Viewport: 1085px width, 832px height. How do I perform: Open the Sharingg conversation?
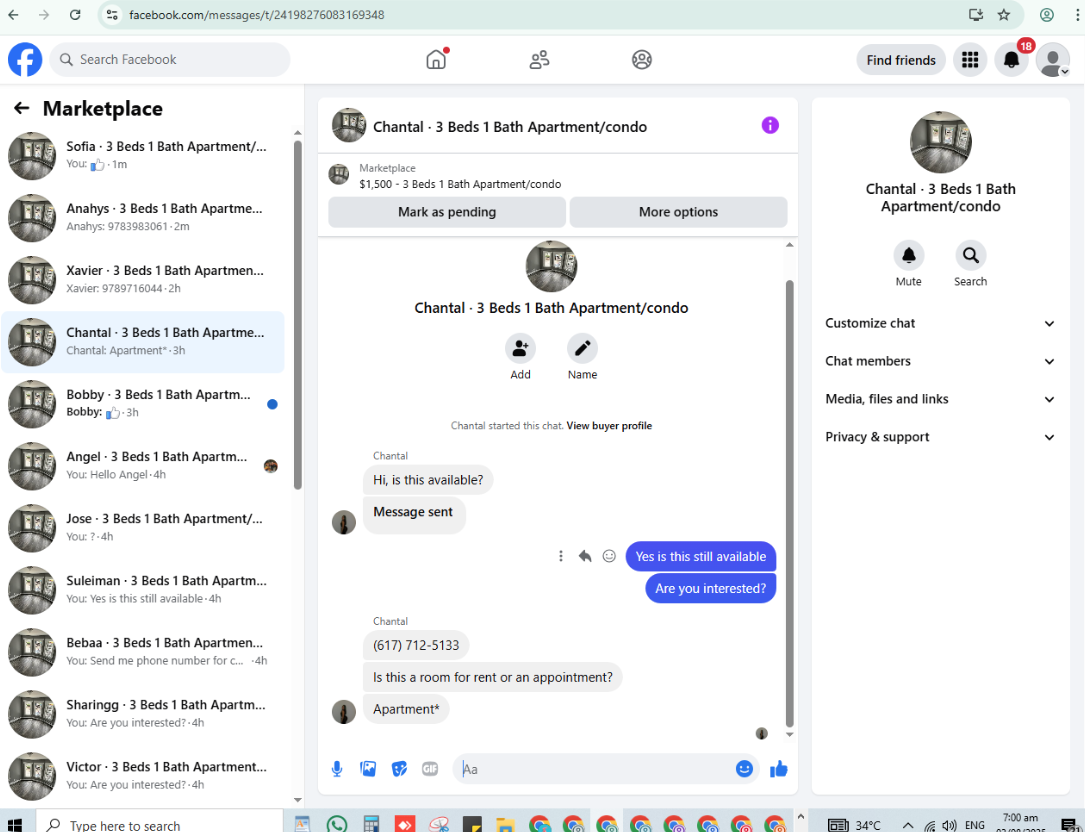click(143, 714)
